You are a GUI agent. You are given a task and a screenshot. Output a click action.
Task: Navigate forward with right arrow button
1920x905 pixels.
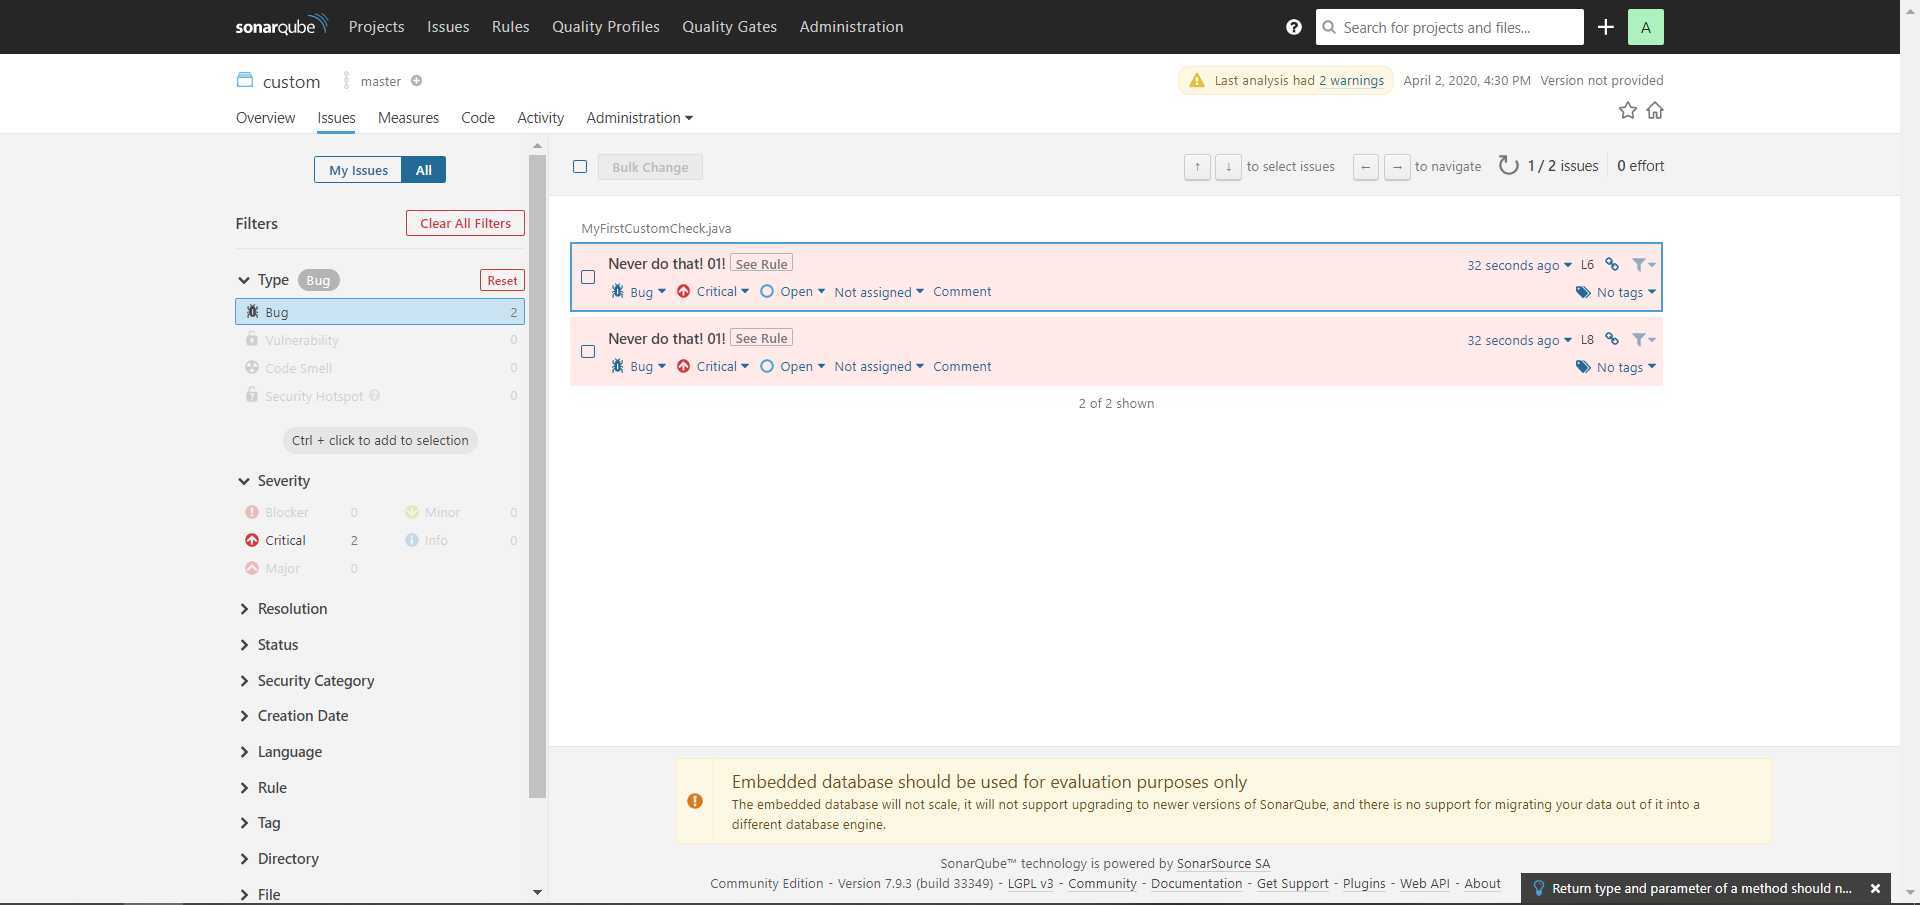tap(1397, 167)
